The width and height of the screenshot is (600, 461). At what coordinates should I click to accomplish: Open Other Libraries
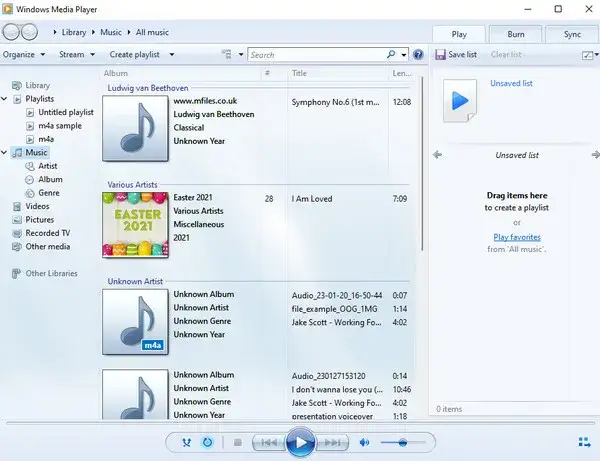pos(51,273)
